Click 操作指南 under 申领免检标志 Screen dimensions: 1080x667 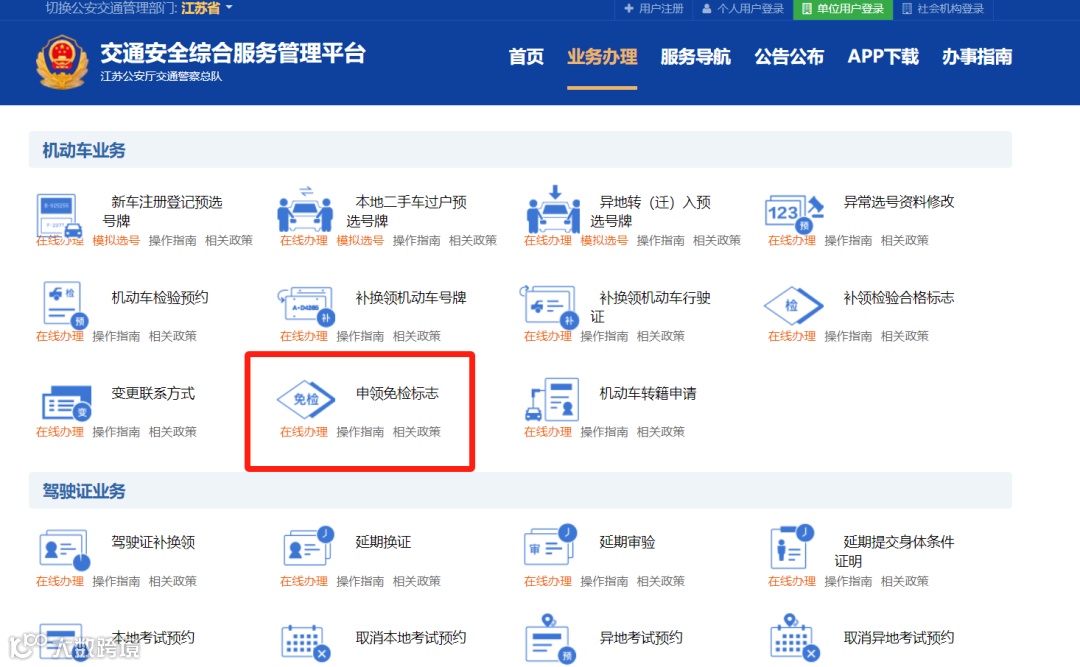click(x=360, y=432)
